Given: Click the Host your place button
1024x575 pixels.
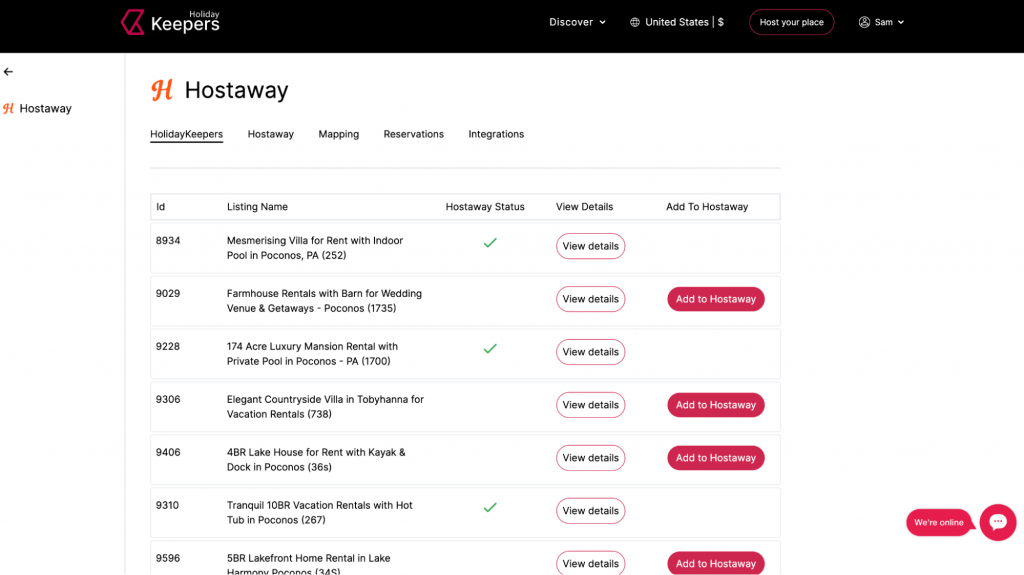Looking at the screenshot, I should pyautogui.click(x=791, y=22).
